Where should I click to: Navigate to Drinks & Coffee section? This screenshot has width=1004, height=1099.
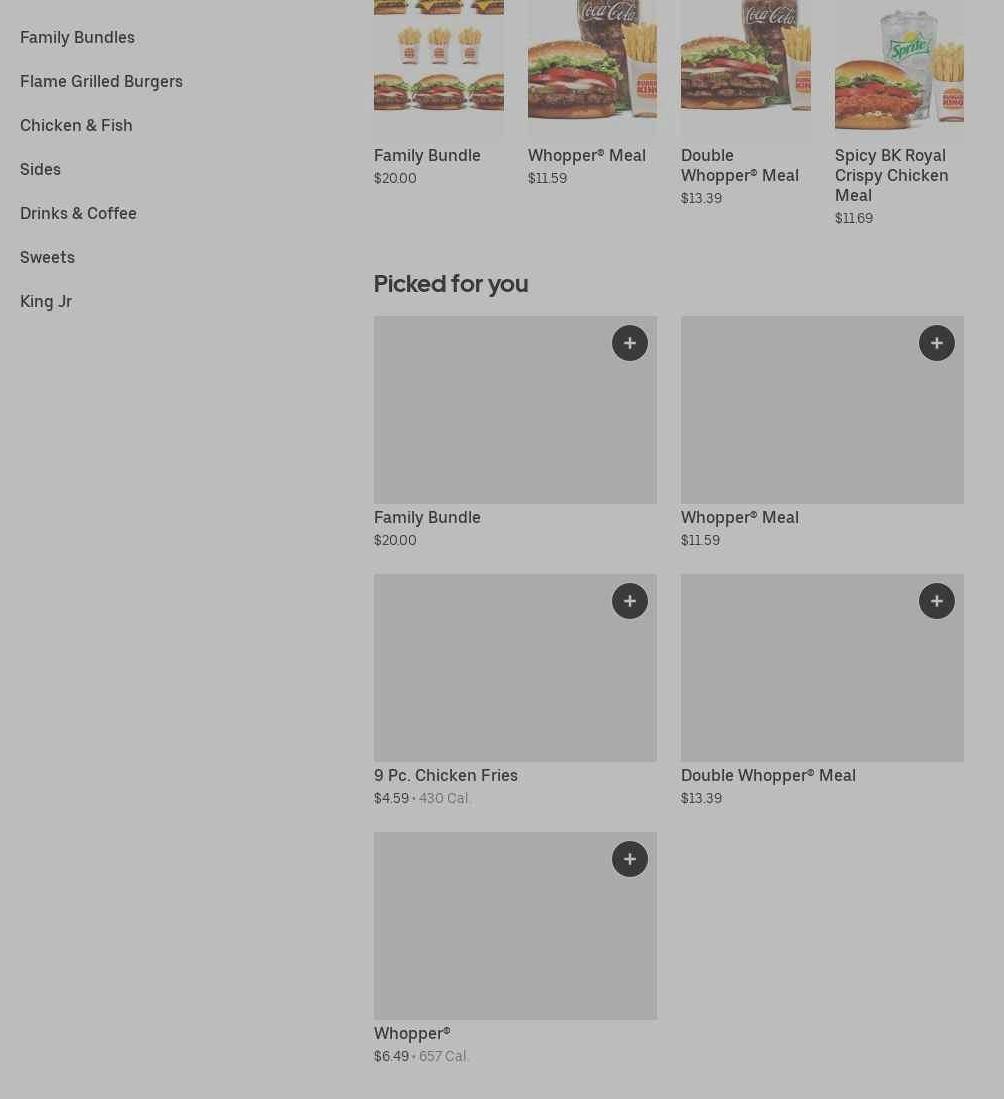78,213
